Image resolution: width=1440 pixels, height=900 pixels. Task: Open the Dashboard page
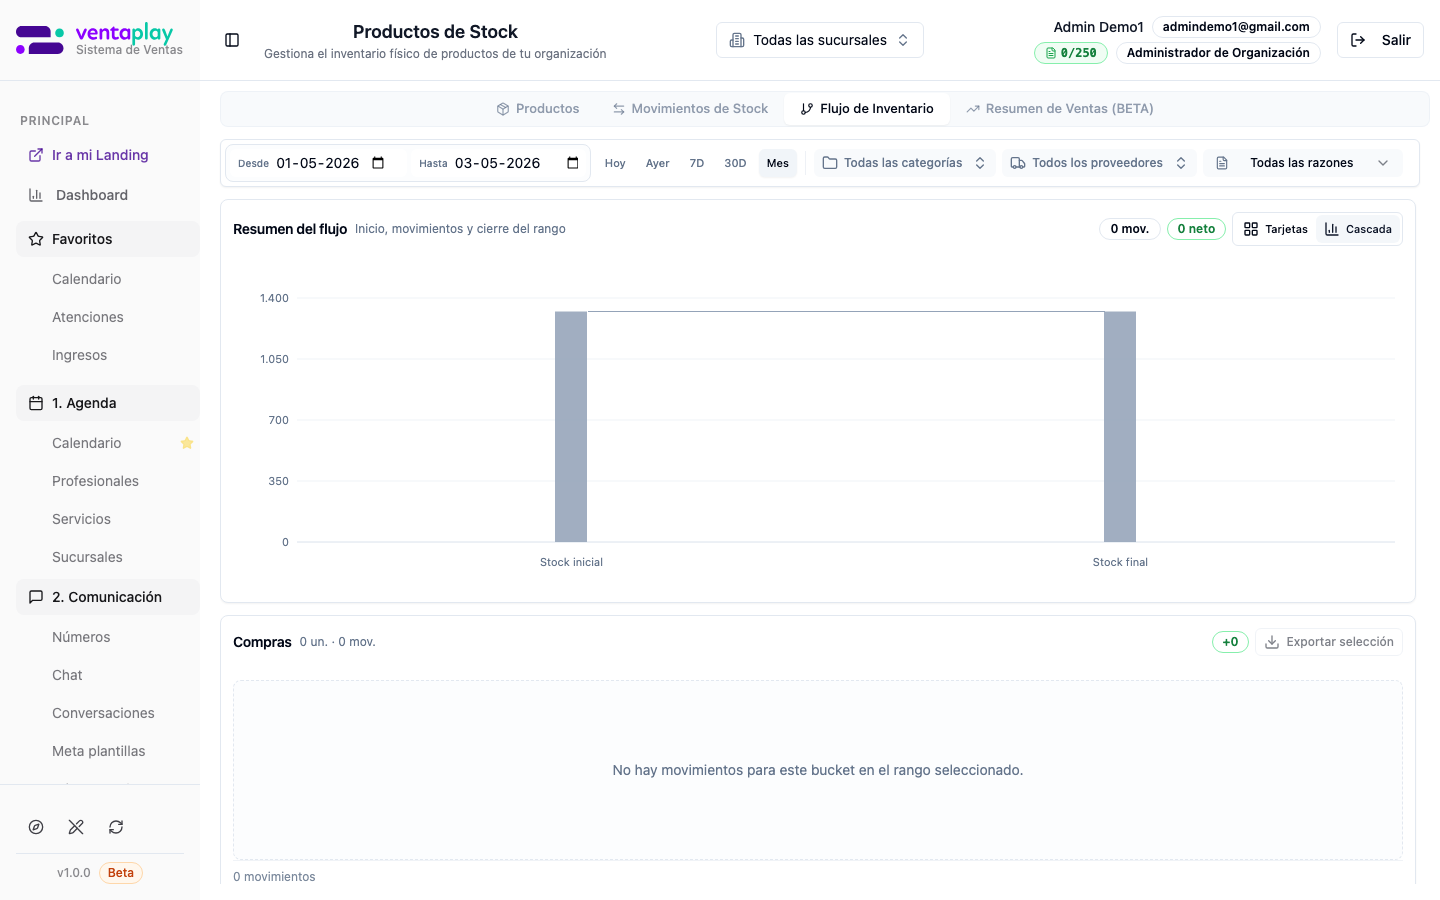click(x=92, y=195)
